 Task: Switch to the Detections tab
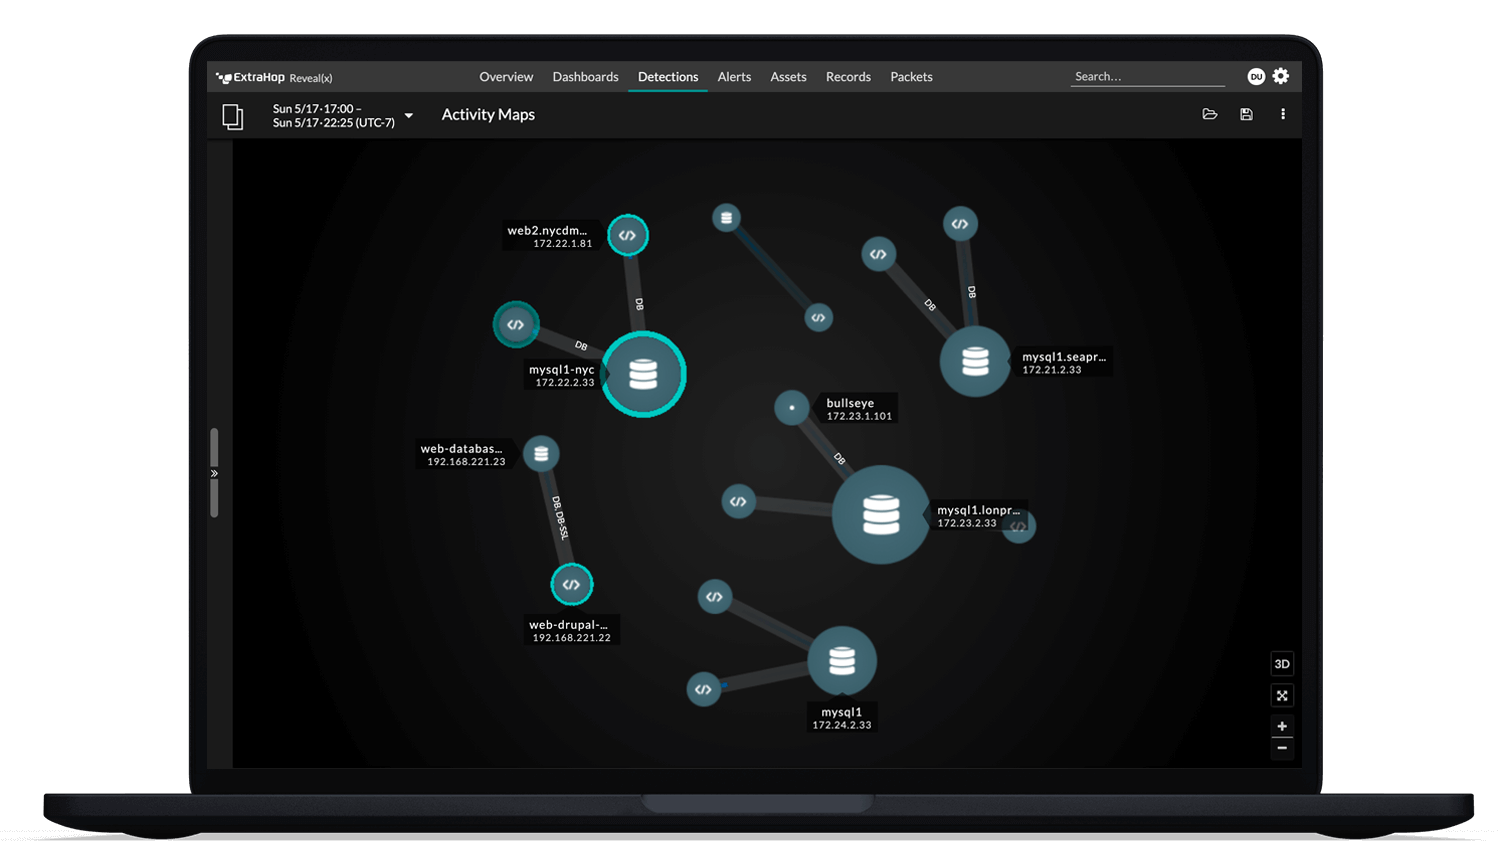(x=667, y=76)
